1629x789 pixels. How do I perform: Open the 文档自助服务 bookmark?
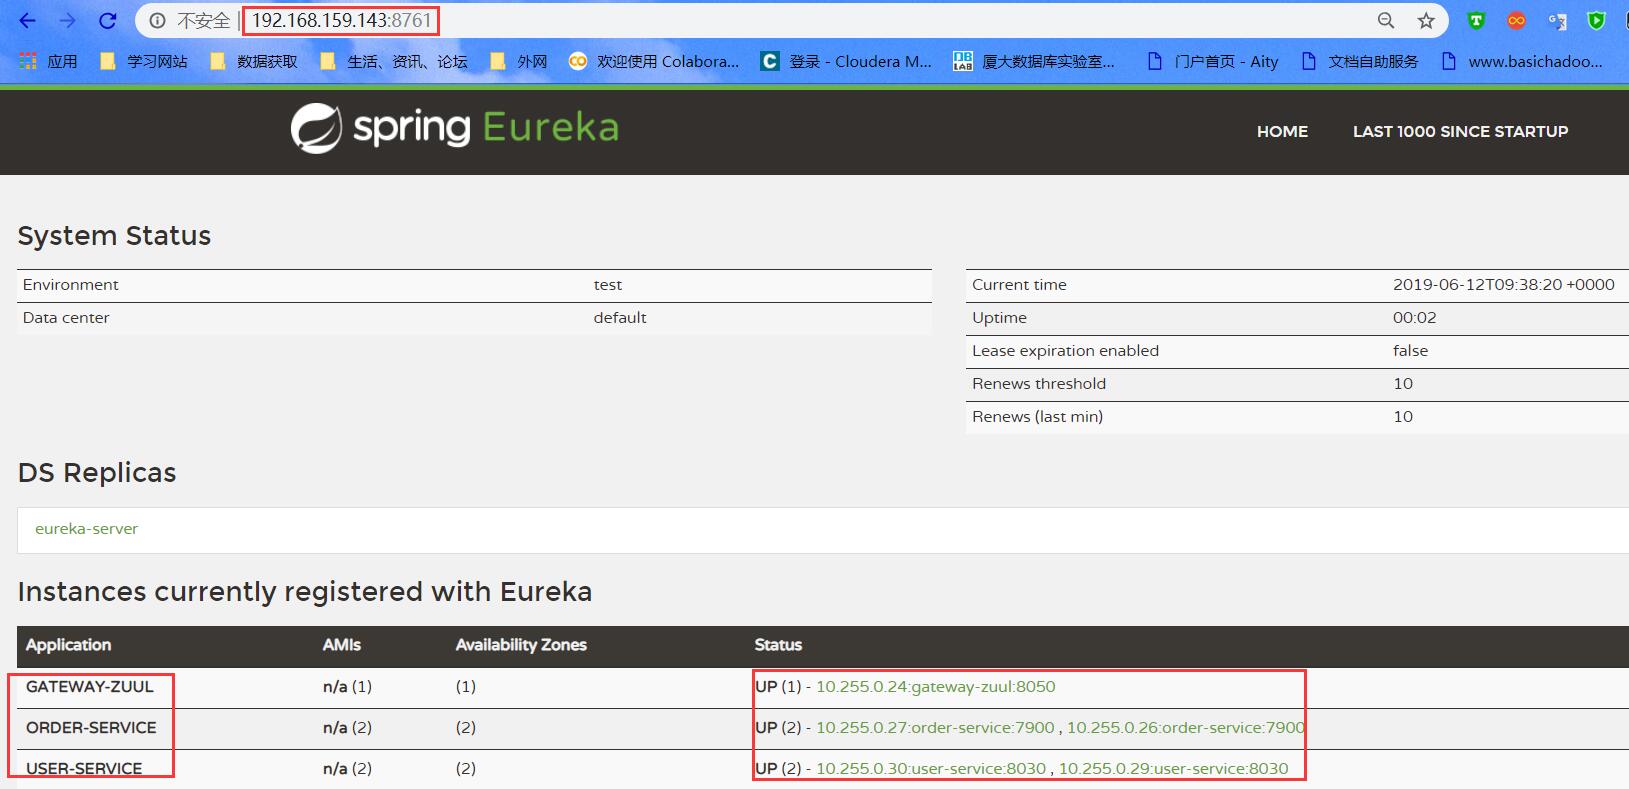coord(1360,61)
